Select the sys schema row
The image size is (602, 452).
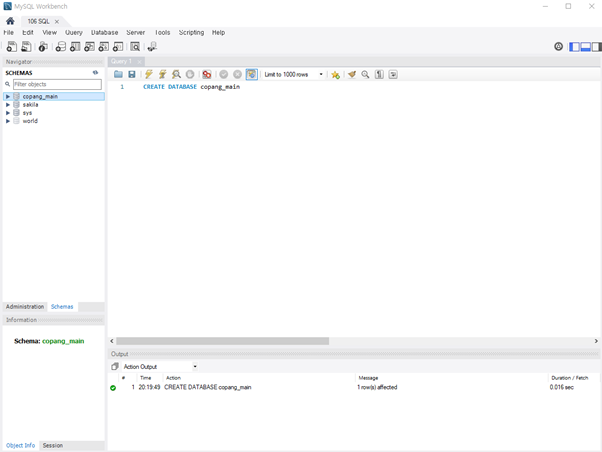54,113
